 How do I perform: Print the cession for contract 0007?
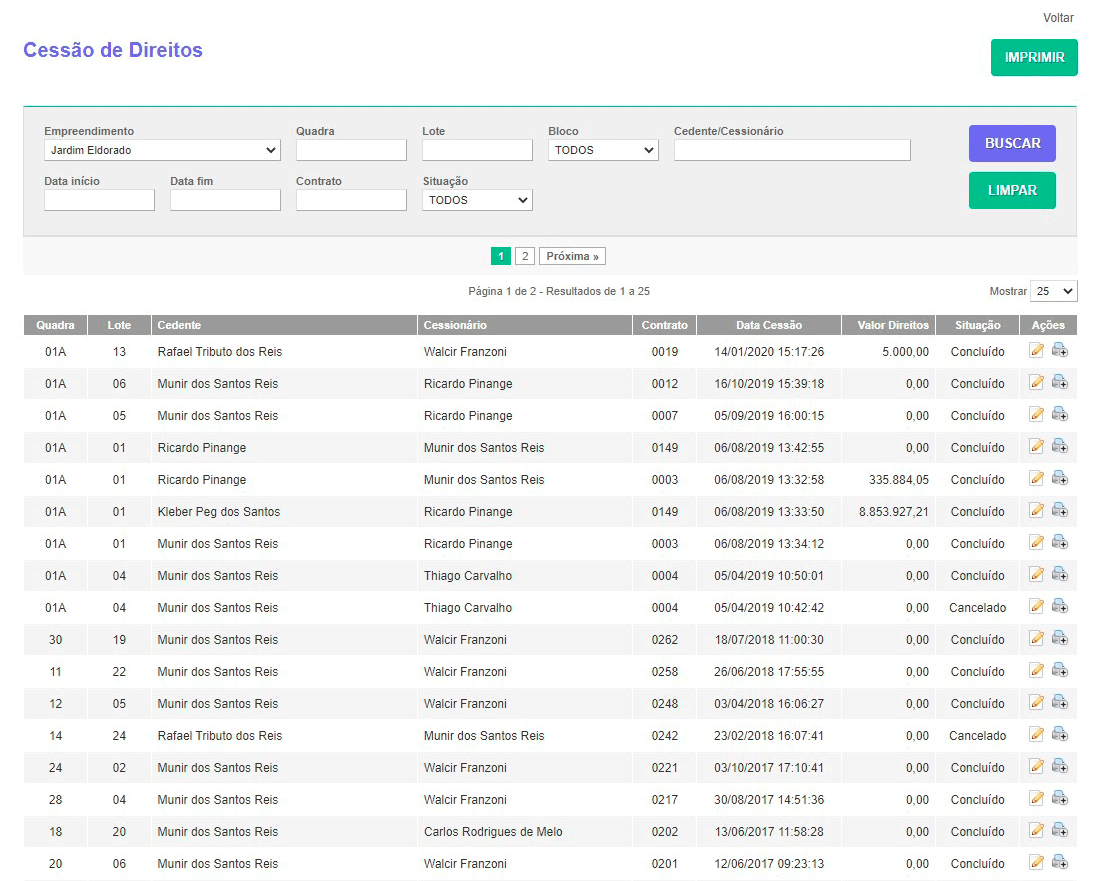pos(1059,414)
